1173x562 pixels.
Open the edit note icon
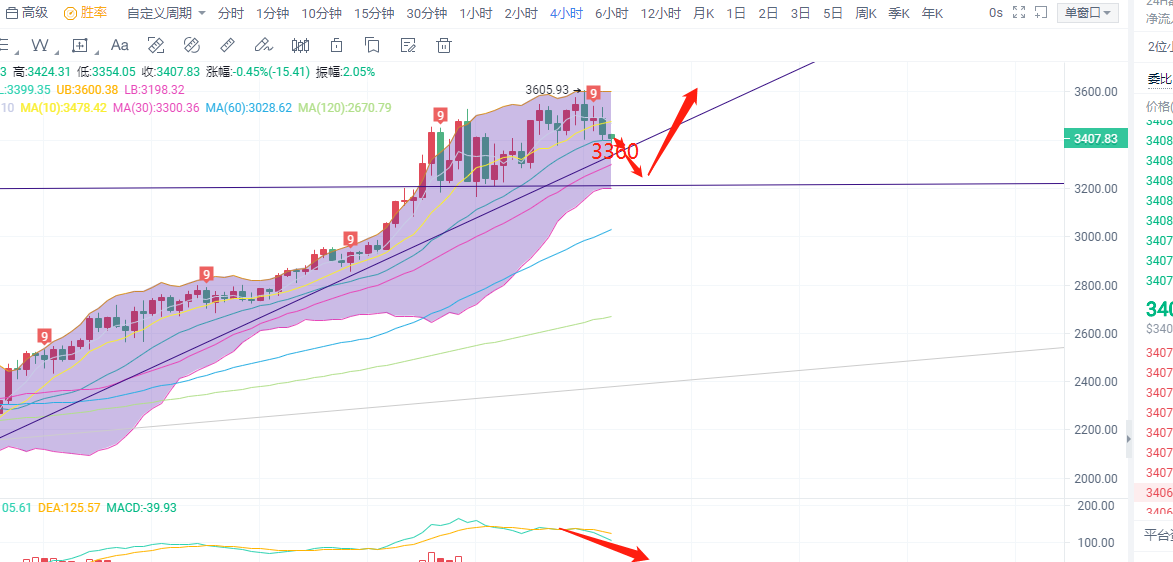tap(408, 46)
